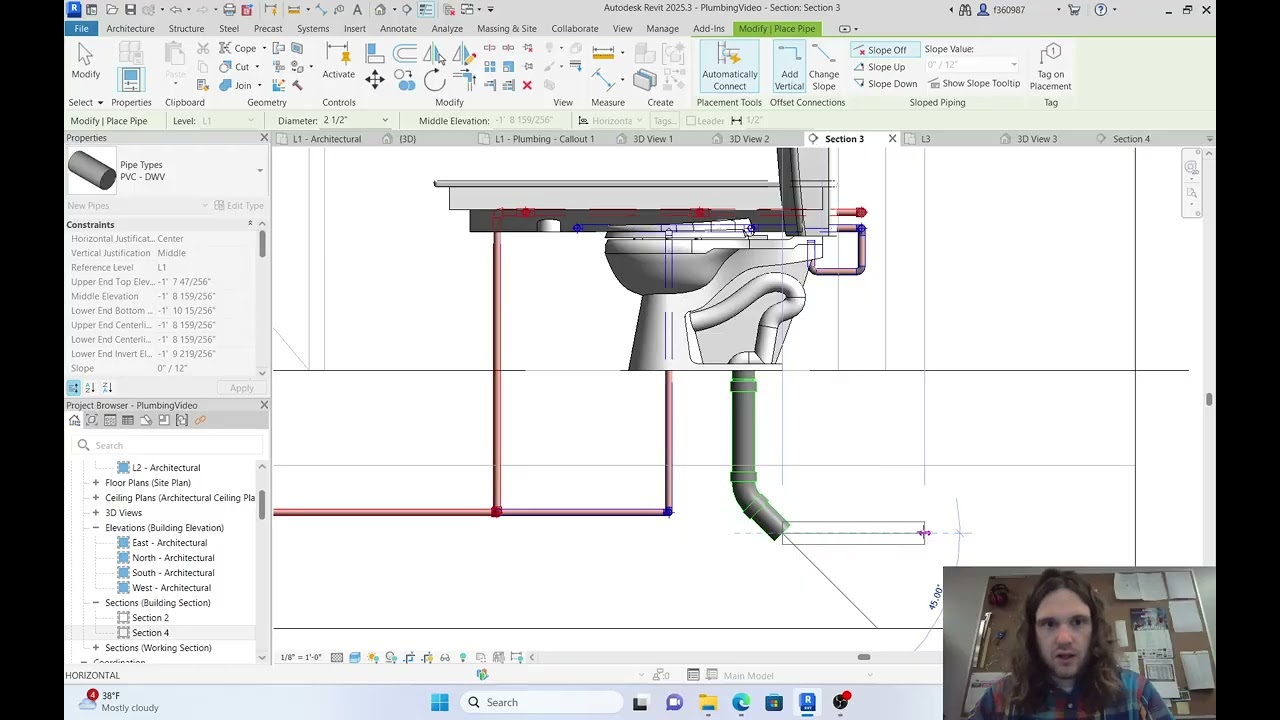This screenshot has width=1280, height=720.
Task: Collapse the Constraints section
Action: tap(250, 224)
